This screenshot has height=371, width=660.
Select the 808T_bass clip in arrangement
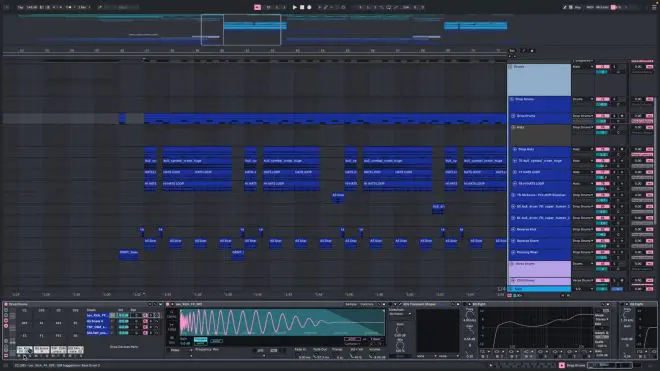pos(128,254)
